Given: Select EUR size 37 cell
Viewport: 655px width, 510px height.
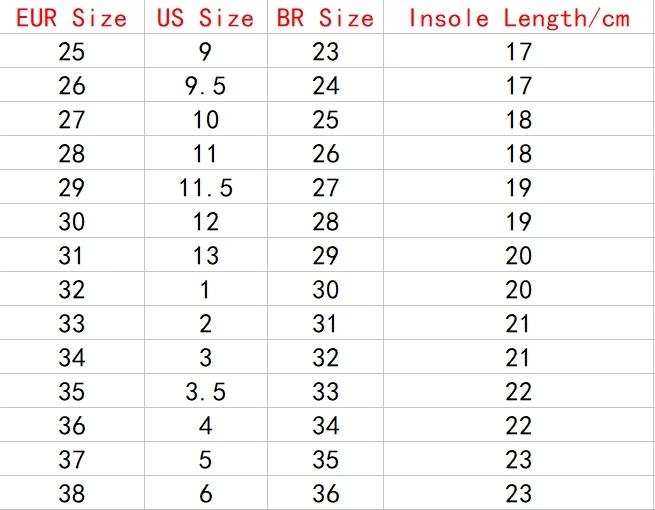Looking at the screenshot, I should (x=71, y=459).
